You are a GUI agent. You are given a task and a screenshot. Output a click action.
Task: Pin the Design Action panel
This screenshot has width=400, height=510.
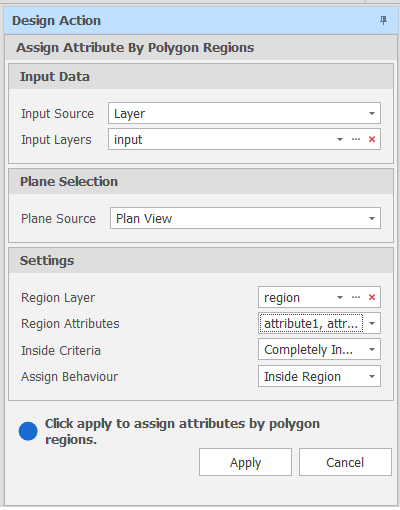(383, 20)
